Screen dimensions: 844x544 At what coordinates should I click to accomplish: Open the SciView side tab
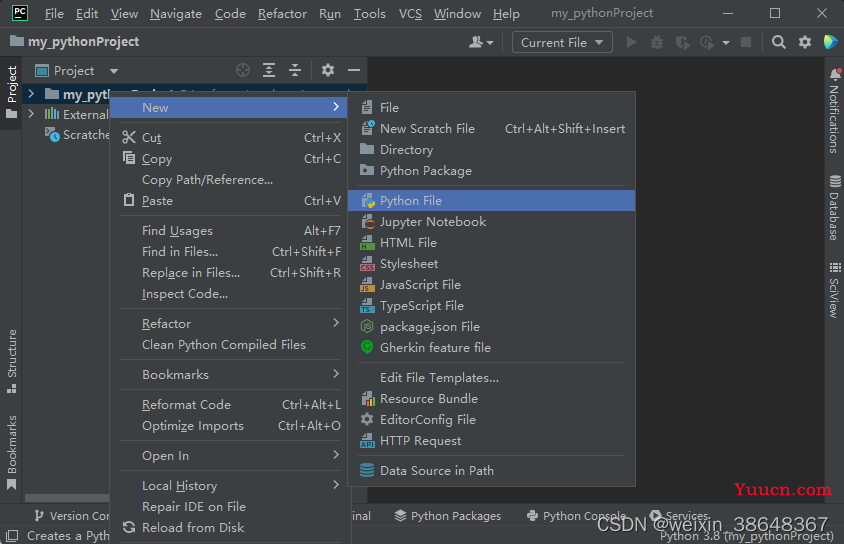(x=834, y=290)
